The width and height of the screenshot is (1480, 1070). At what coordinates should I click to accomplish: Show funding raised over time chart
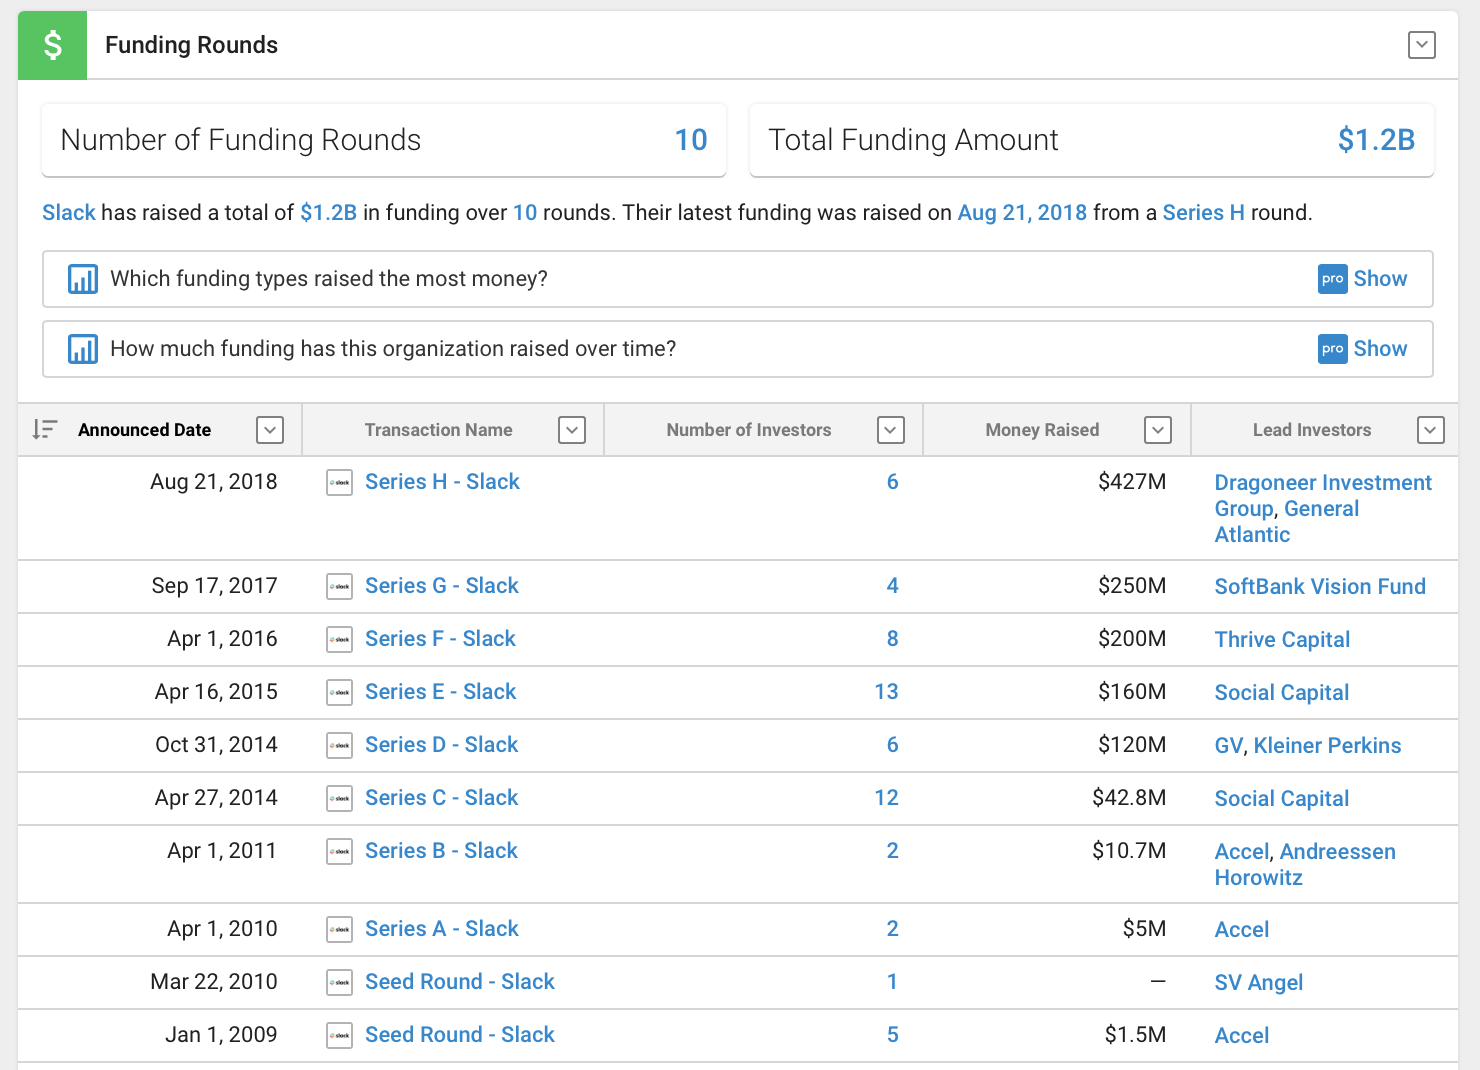(1380, 349)
